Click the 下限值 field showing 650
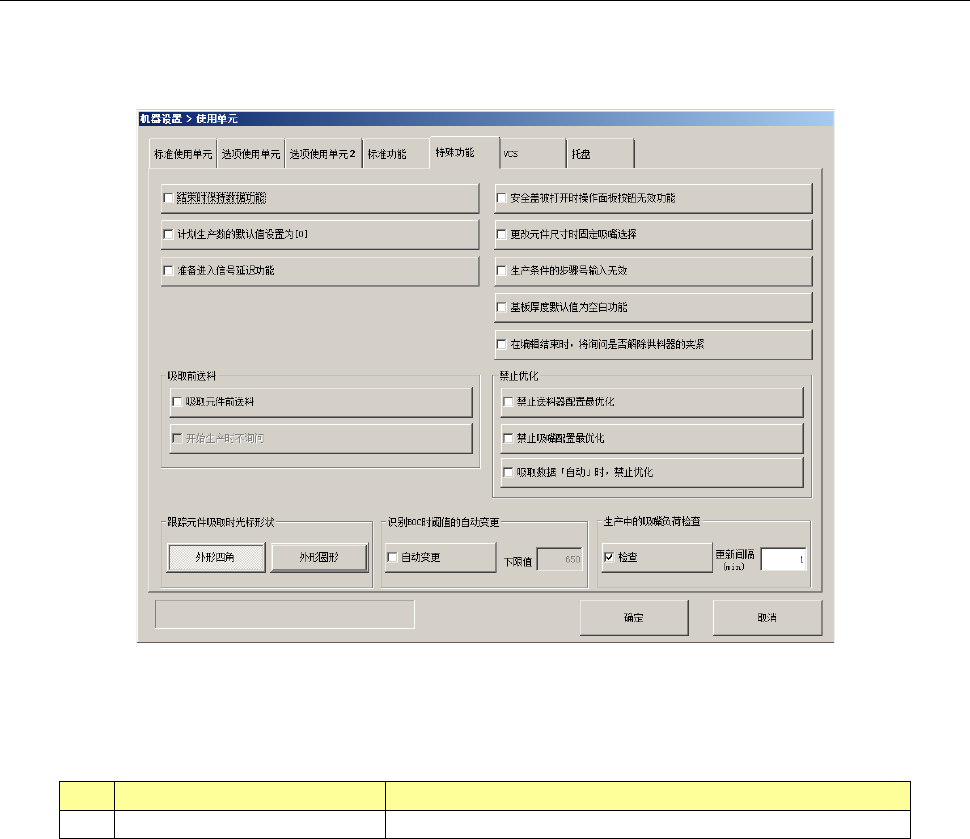The height and width of the screenshot is (839, 970). [560, 559]
